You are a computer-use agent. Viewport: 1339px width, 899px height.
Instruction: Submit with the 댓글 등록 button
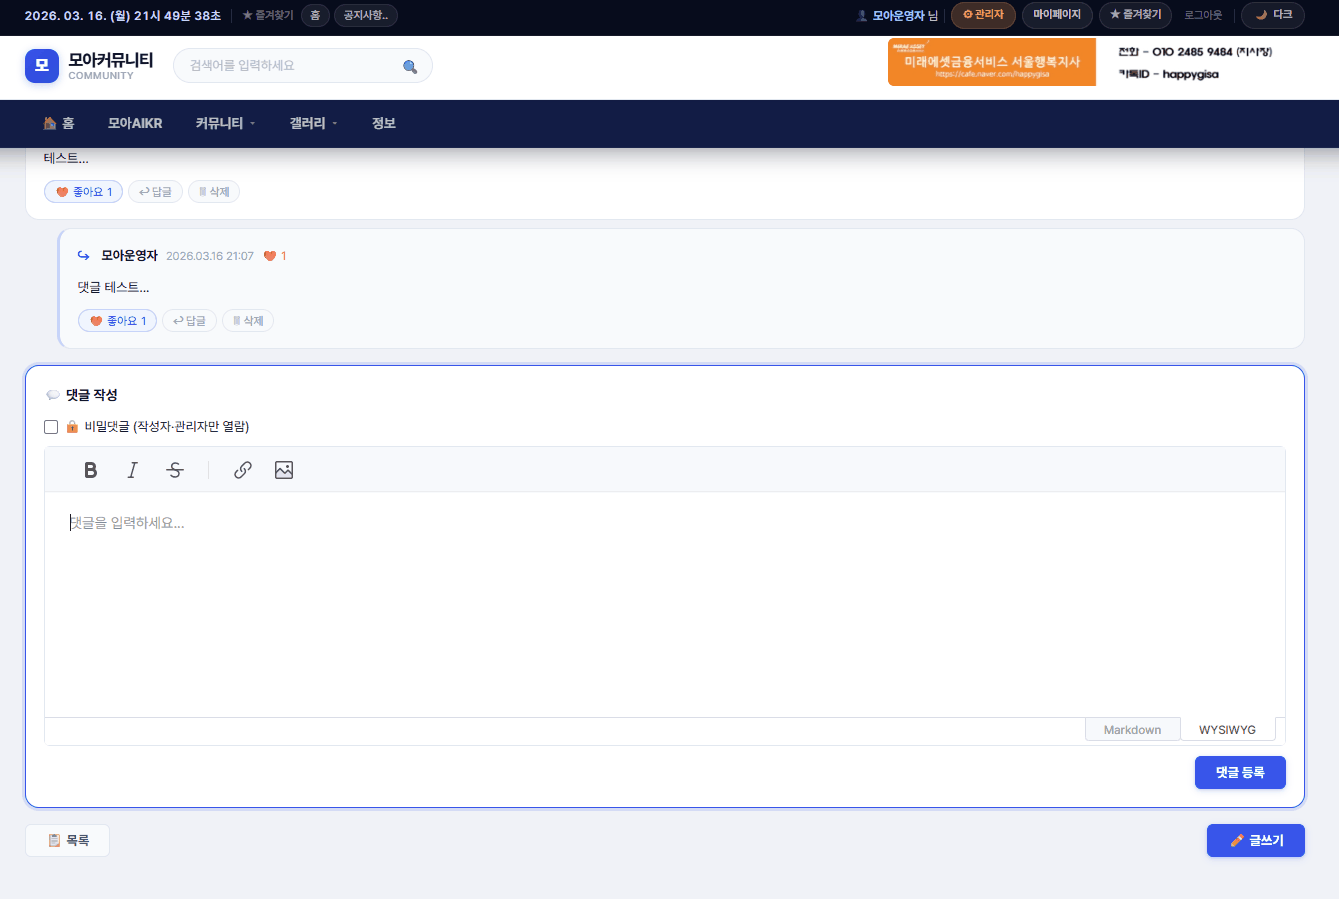coord(1240,772)
